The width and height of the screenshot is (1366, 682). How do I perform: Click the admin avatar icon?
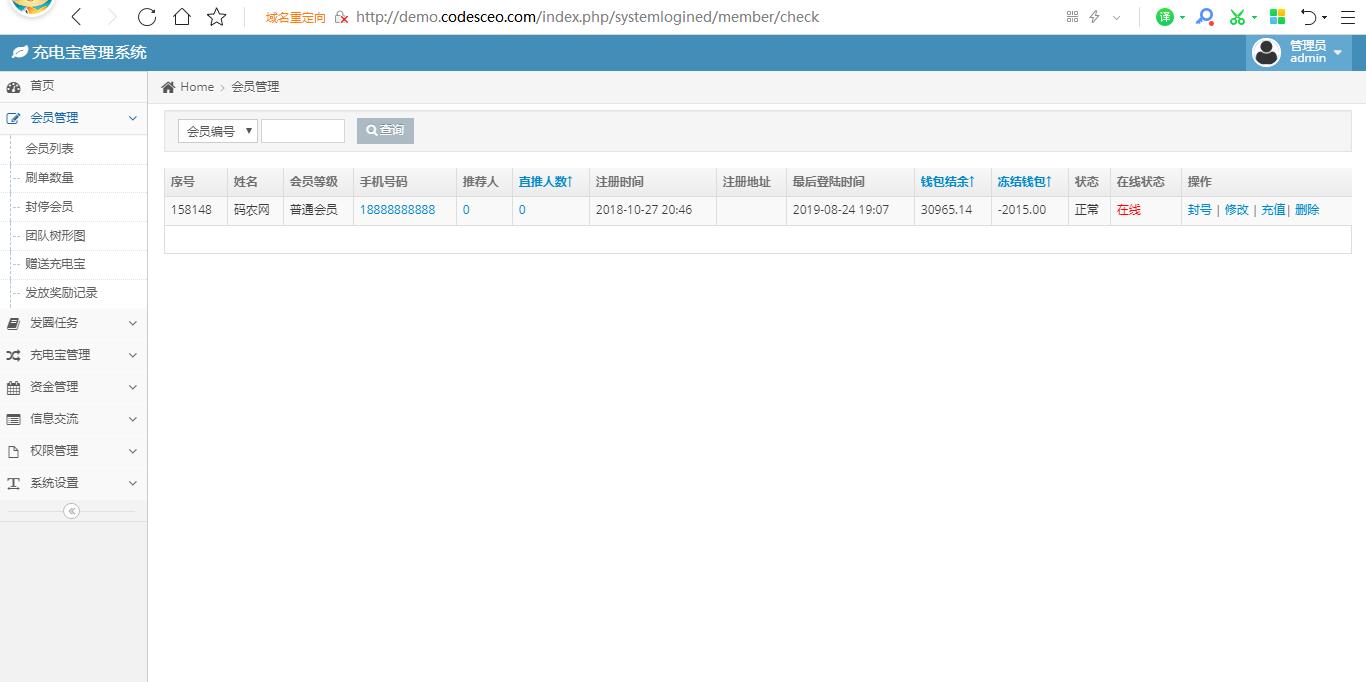click(1266, 52)
